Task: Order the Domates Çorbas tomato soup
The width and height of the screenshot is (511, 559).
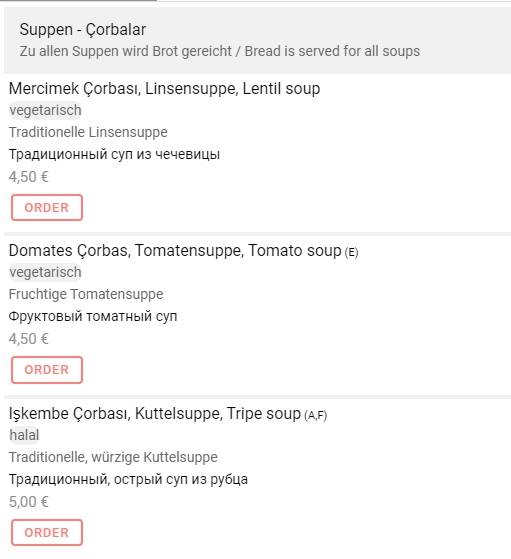Action: 47,370
